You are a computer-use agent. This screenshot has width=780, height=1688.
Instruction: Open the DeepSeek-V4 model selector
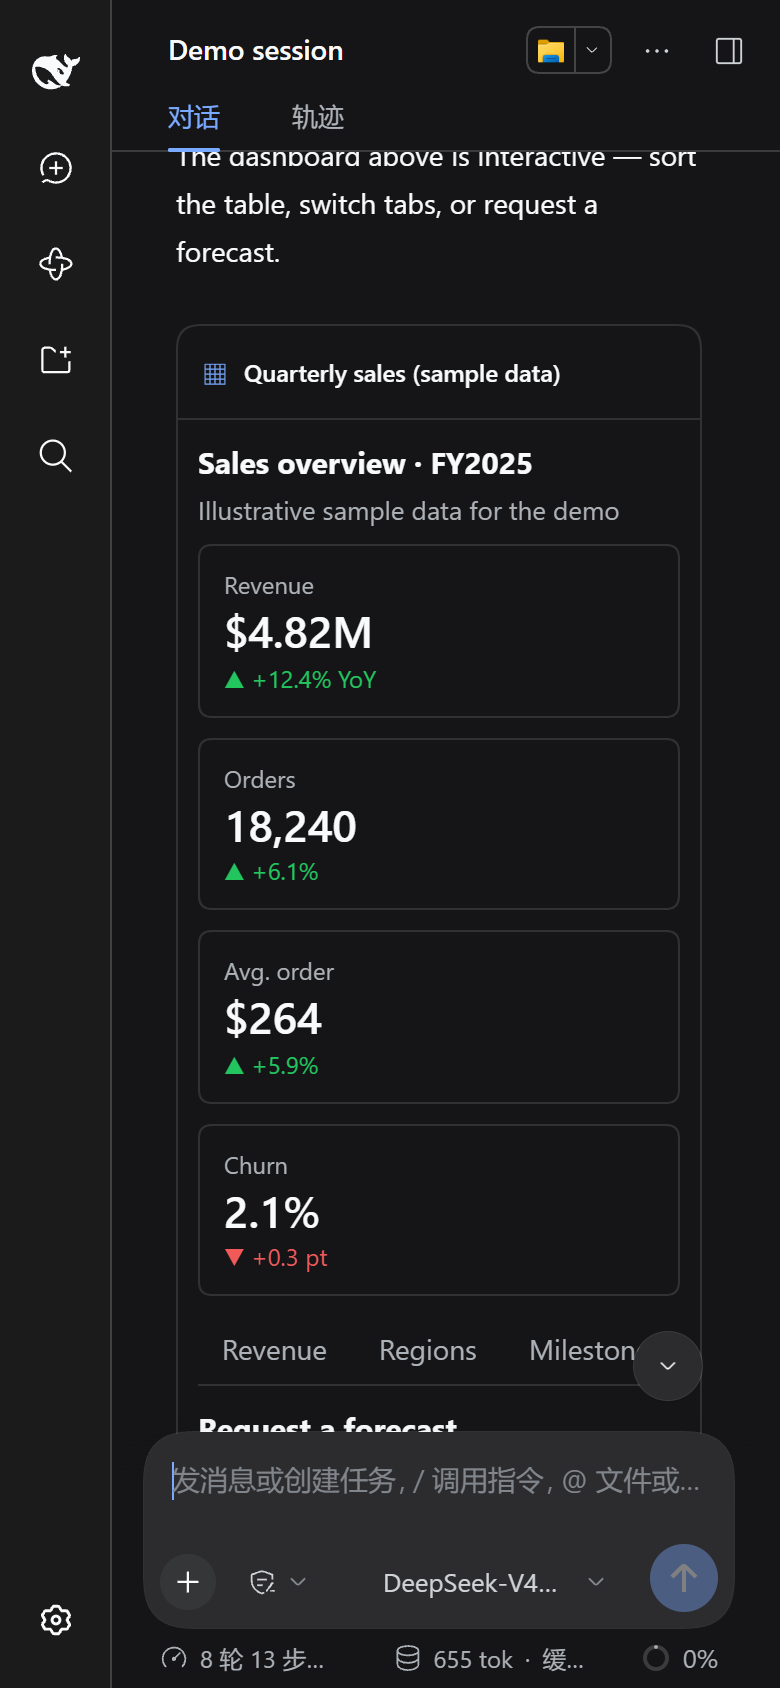(493, 1583)
